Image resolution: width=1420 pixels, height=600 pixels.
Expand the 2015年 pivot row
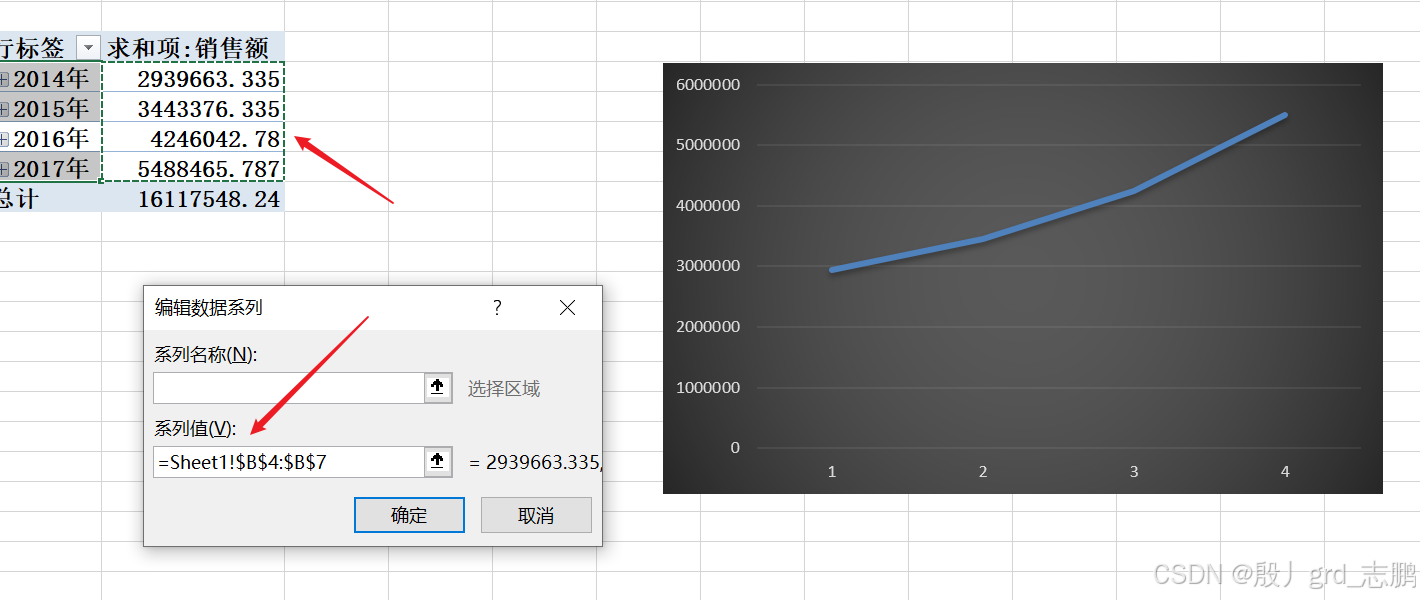coord(4,109)
